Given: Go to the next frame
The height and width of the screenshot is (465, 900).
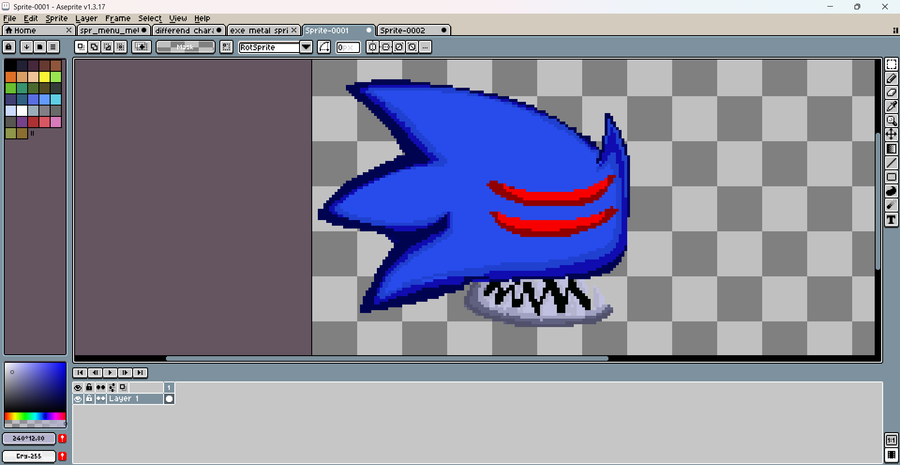Looking at the screenshot, I should point(125,373).
